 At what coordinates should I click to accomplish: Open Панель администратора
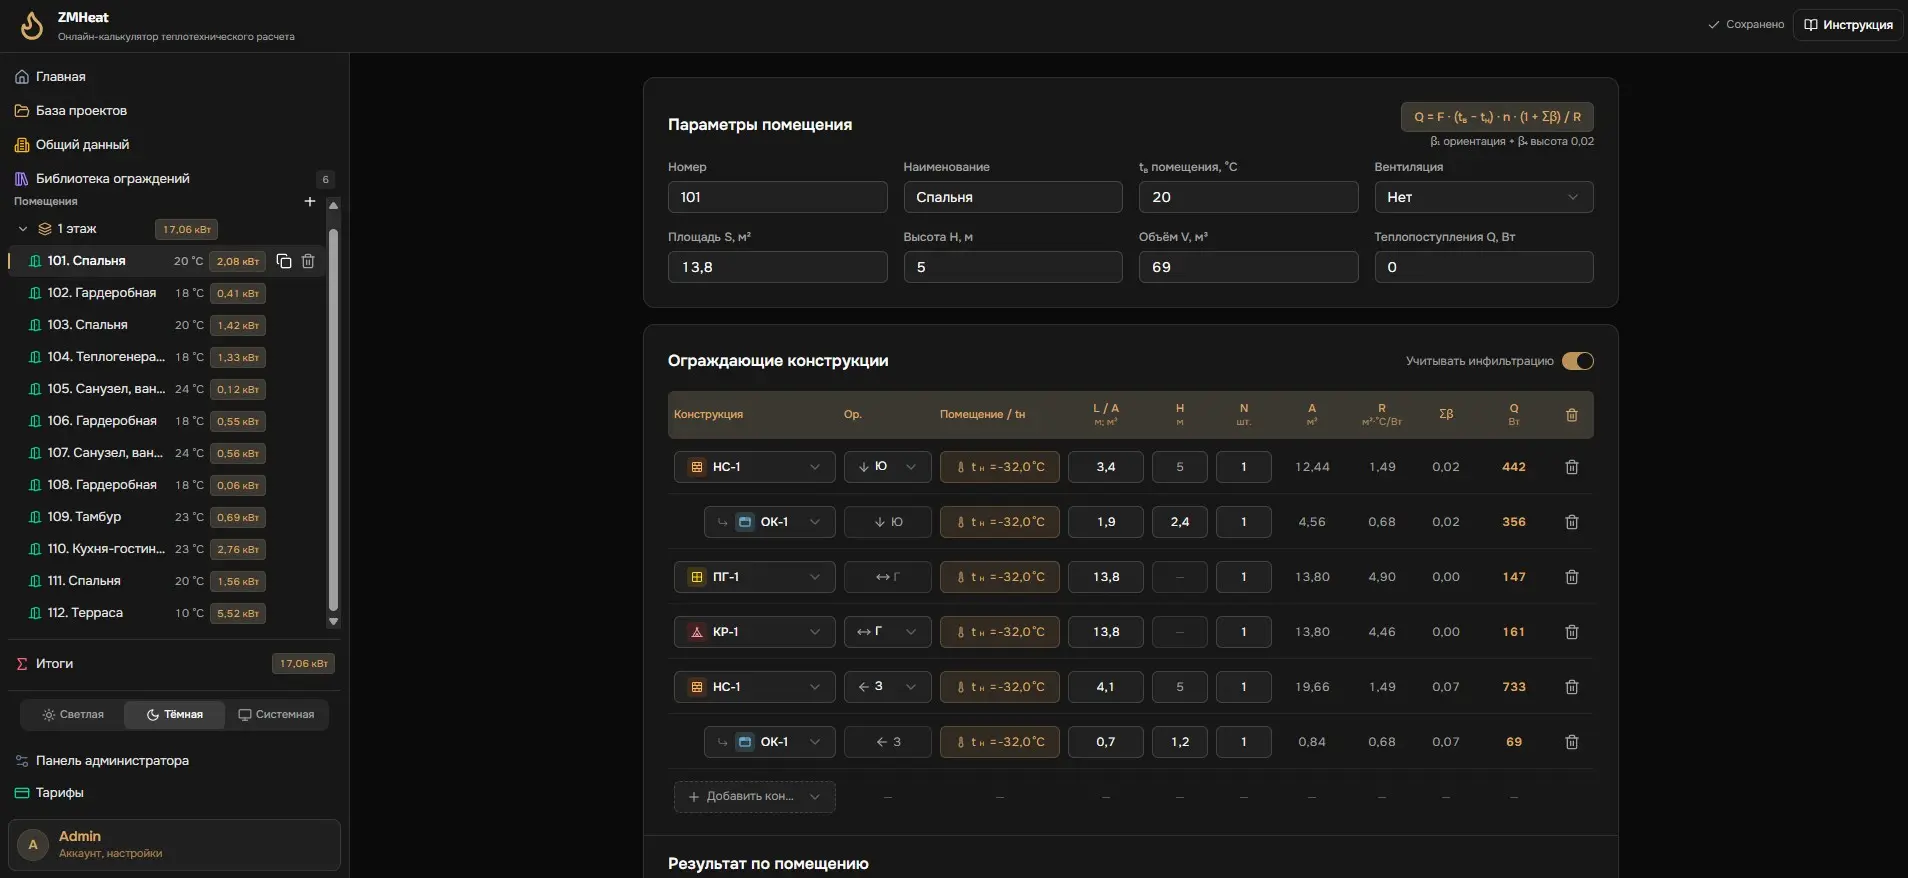point(174,761)
